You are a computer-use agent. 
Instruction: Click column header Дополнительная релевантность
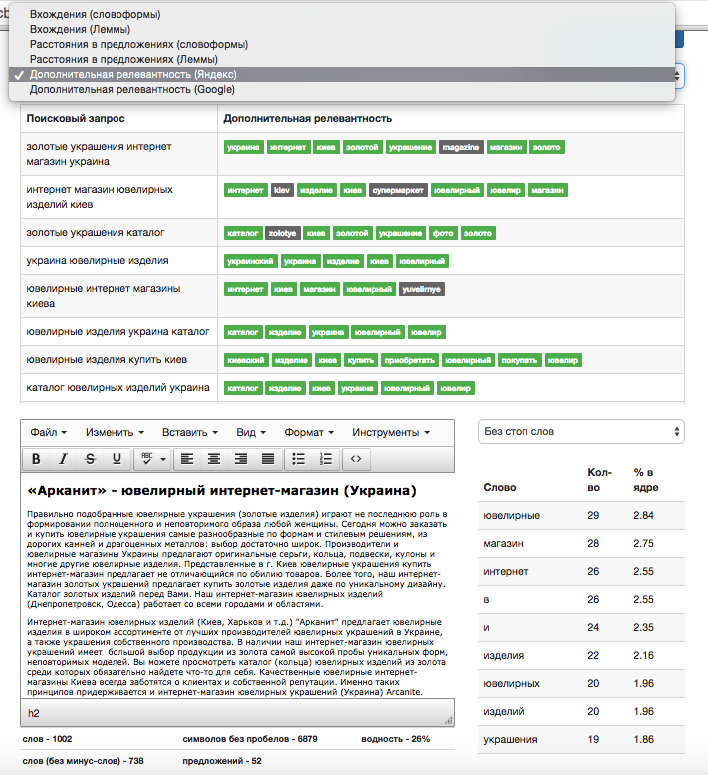tap(308, 118)
